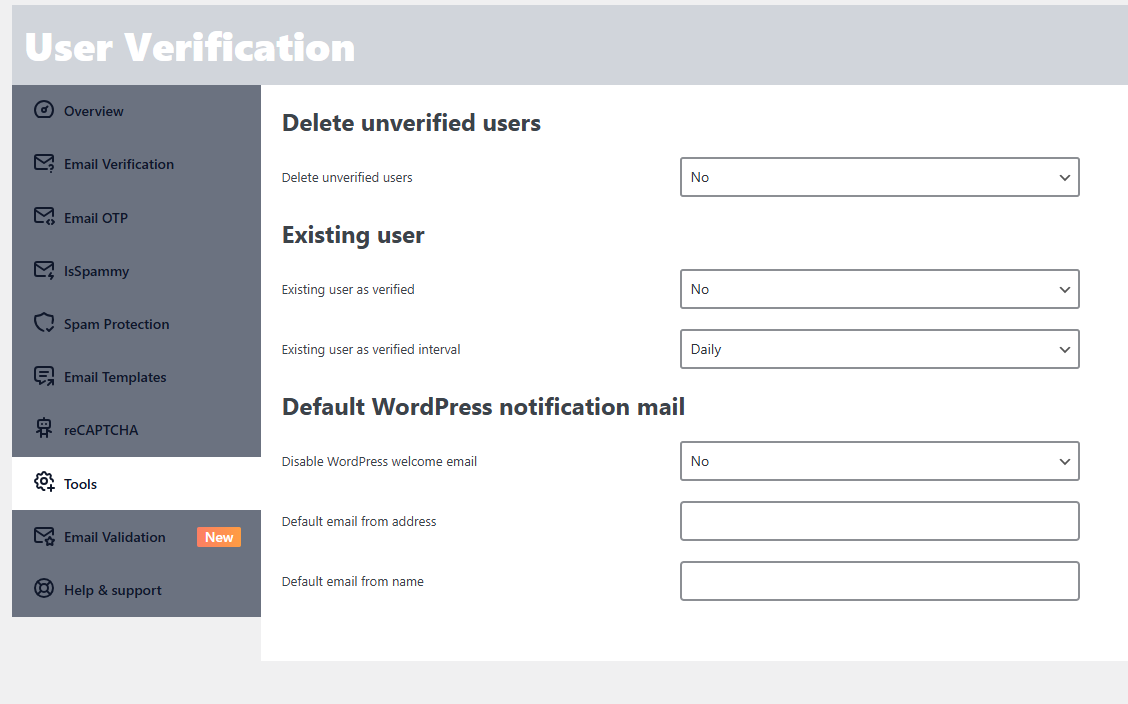Click the Tools gear icon
The image size is (1128, 704).
pyautogui.click(x=44, y=483)
